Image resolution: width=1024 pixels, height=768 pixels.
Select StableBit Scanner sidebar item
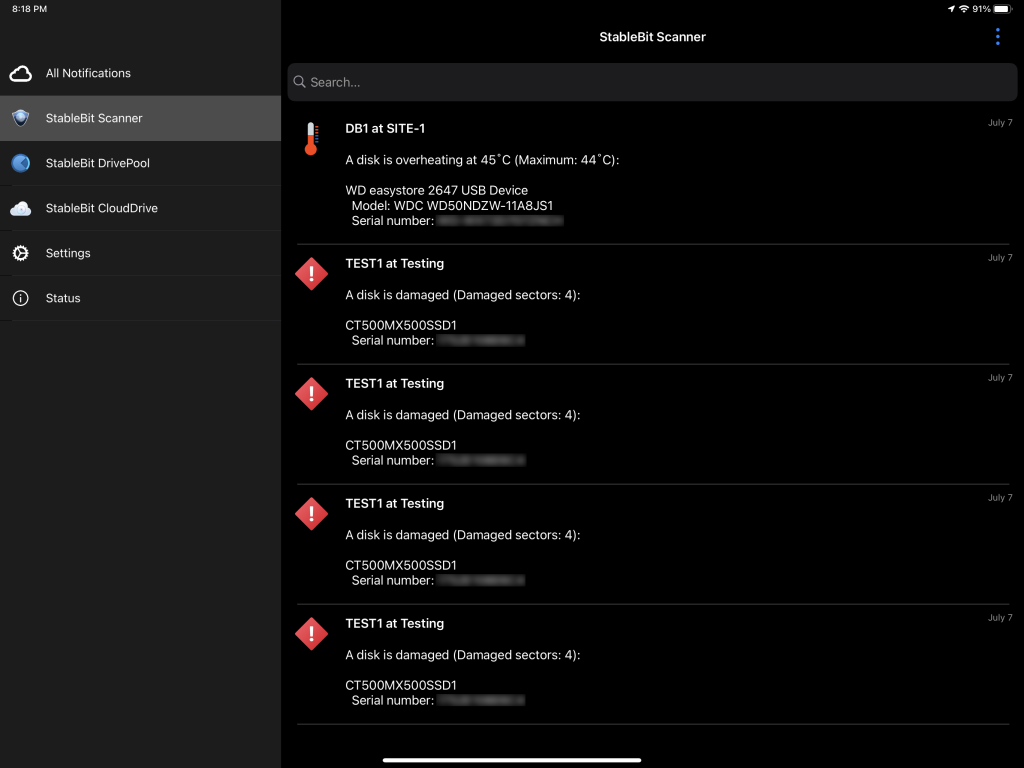click(140, 118)
